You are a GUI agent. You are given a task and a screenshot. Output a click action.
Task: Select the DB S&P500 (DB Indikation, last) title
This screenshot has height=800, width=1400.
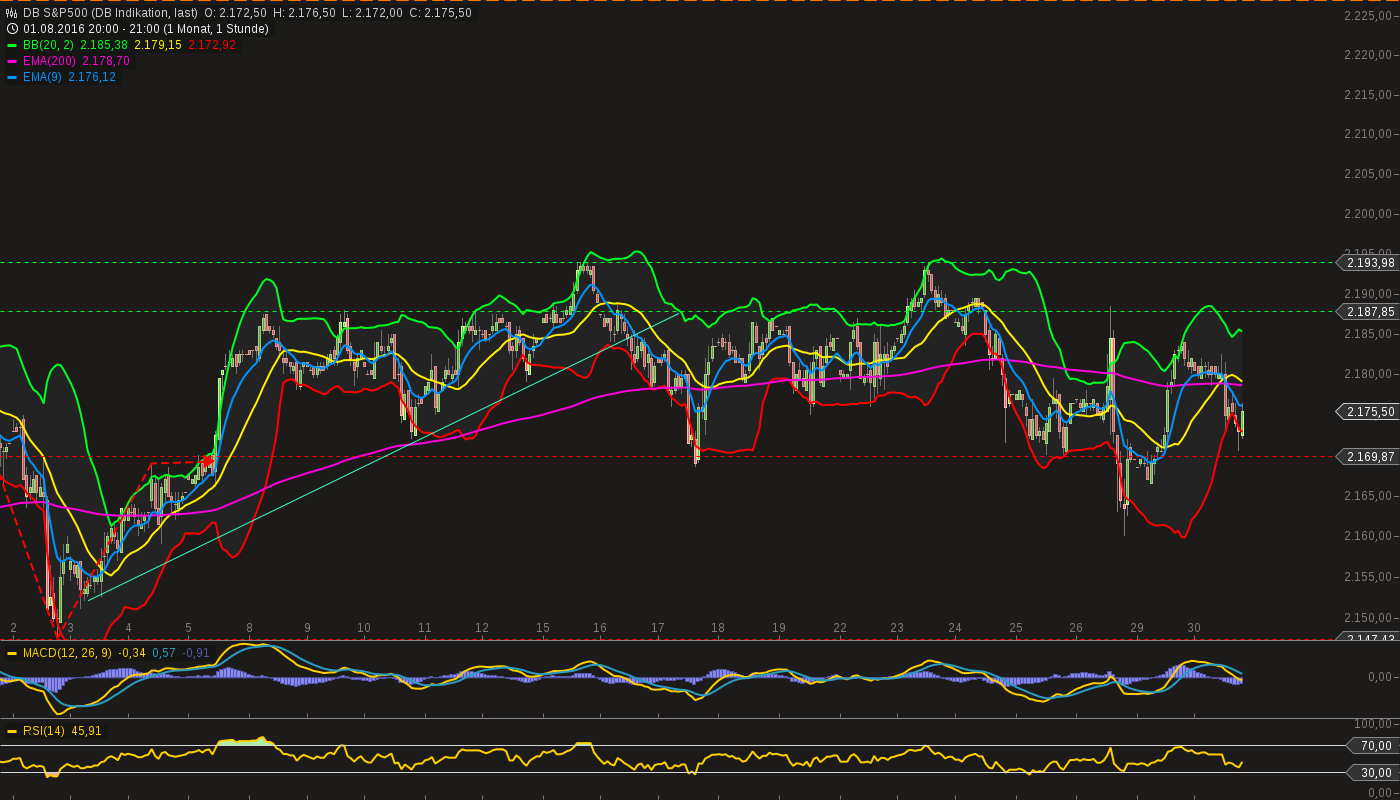click(111, 13)
